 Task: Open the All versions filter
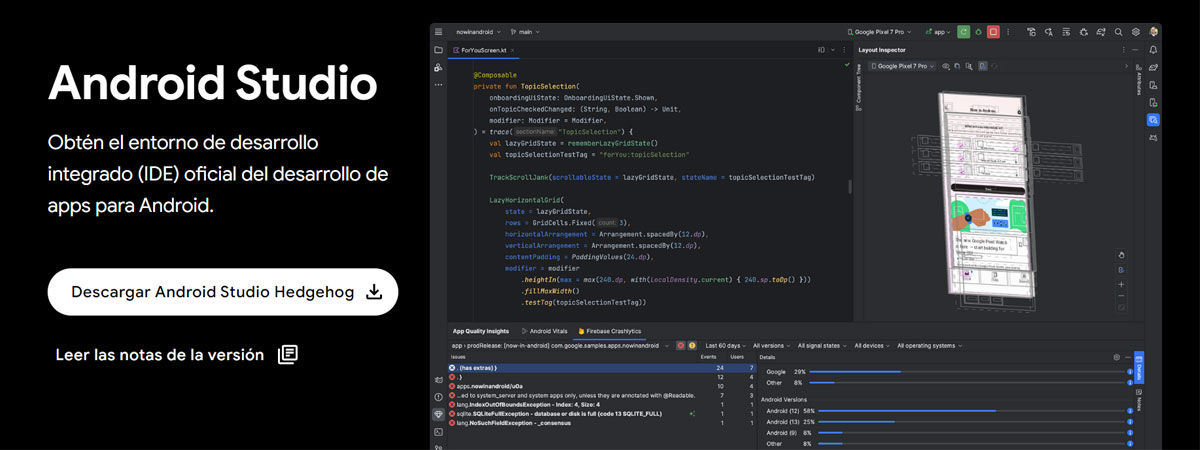pos(770,345)
